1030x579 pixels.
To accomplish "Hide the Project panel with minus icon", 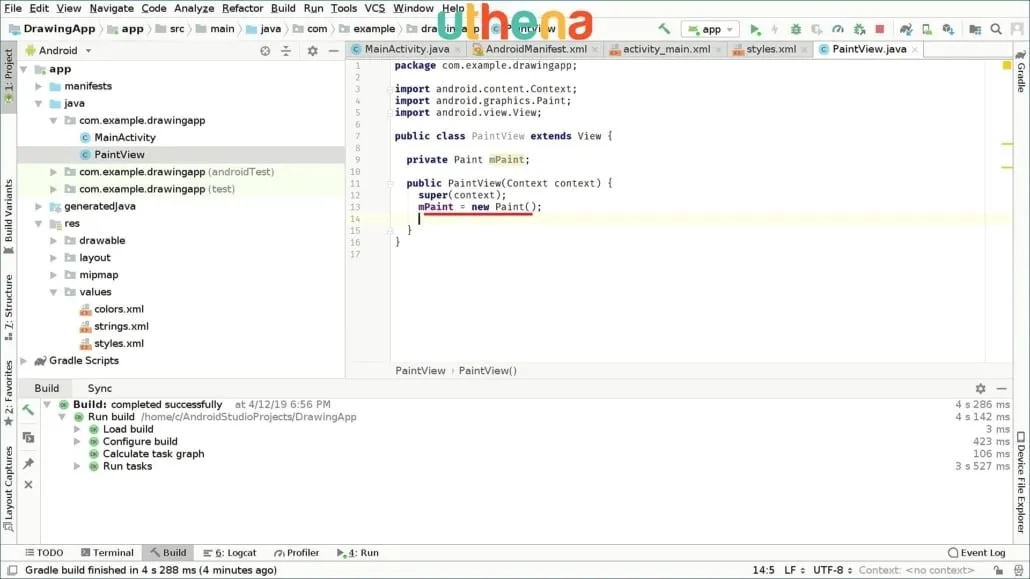I will [x=334, y=51].
